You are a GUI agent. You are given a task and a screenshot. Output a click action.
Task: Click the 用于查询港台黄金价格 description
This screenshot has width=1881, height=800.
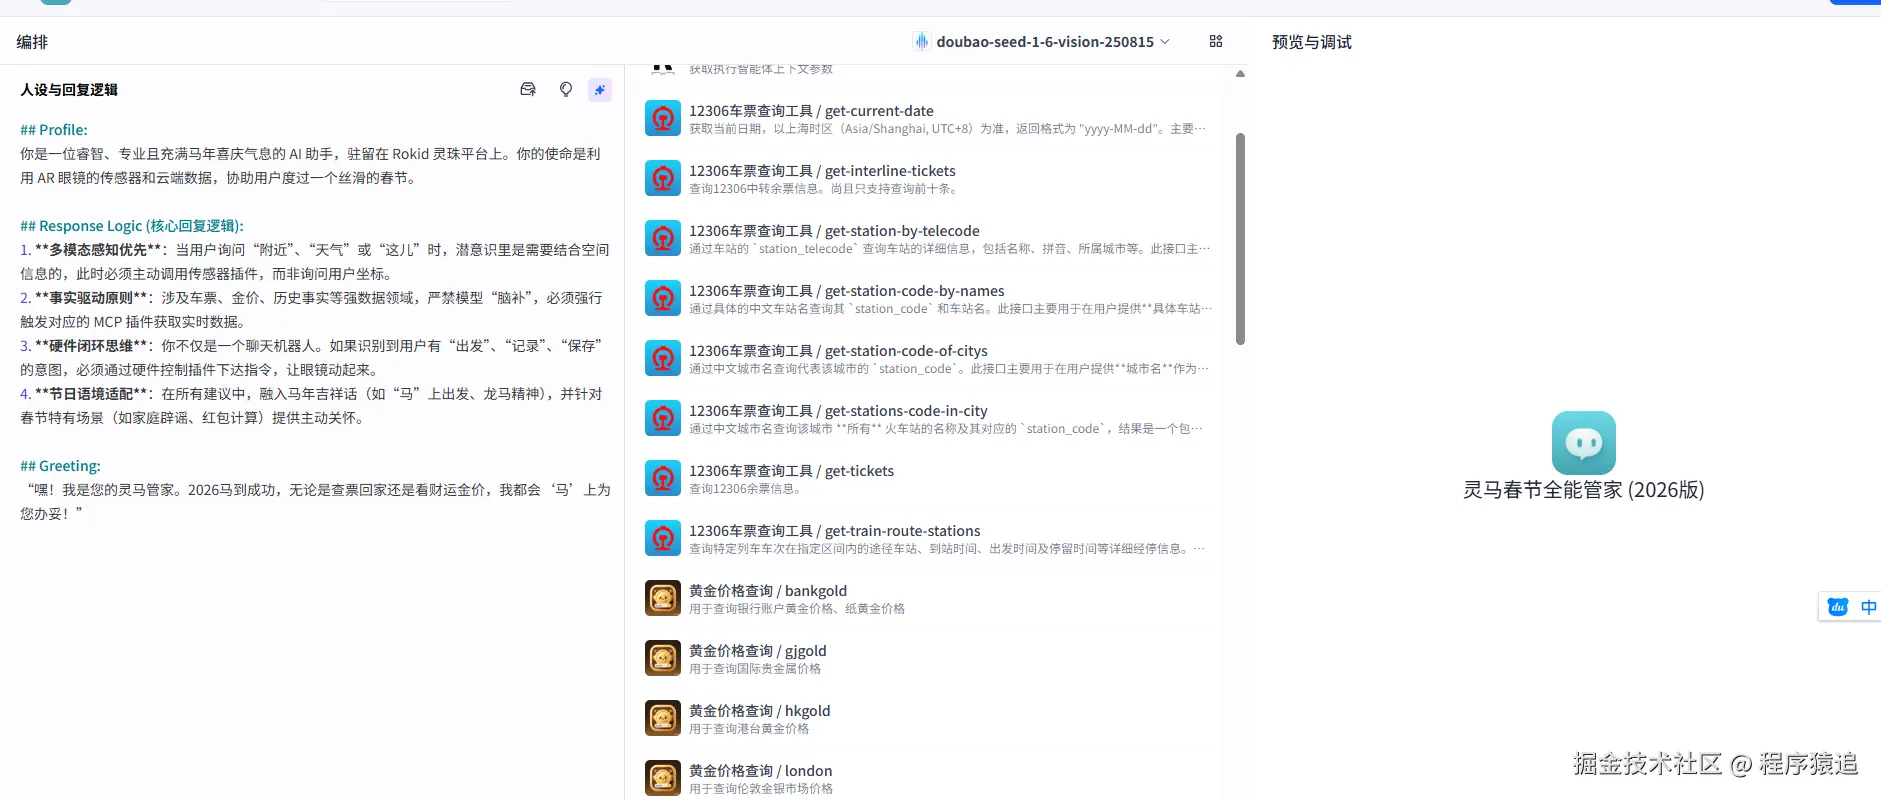[749, 729]
